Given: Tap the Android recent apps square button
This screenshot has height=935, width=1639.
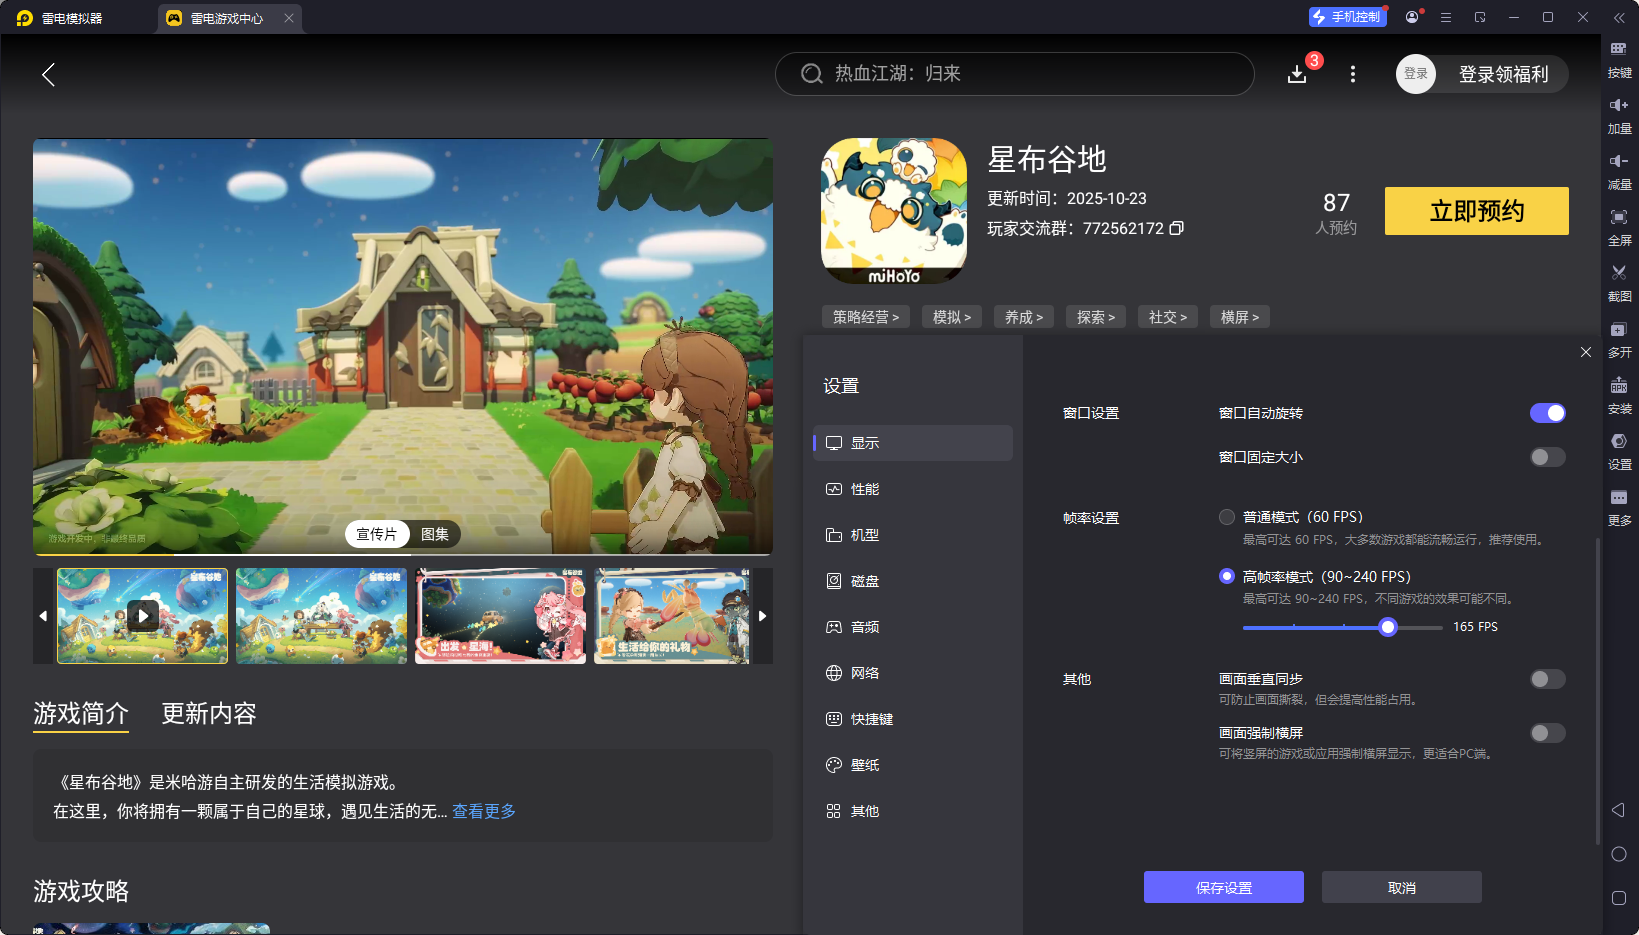Looking at the screenshot, I should coord(1619,898).
